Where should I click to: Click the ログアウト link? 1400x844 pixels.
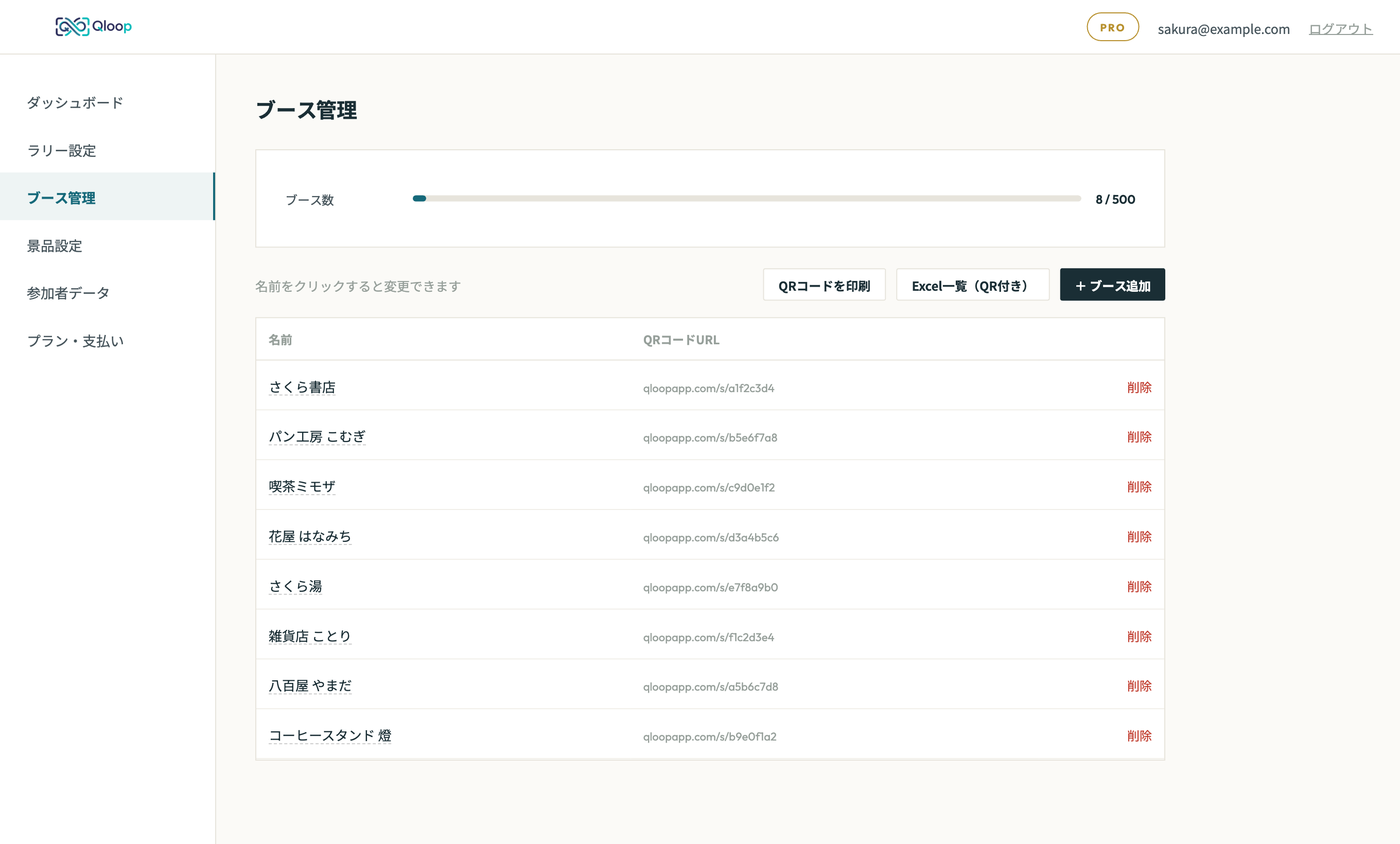[1340, 29]
